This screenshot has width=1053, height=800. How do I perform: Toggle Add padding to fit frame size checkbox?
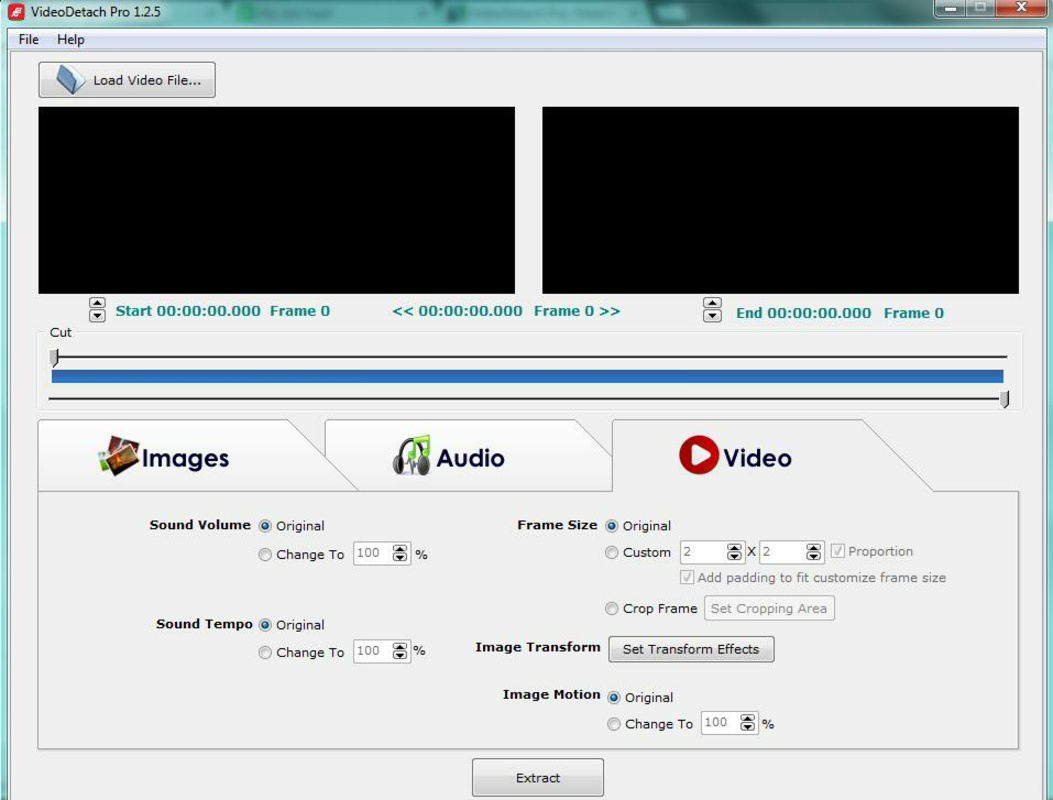(x=687, y=577)
